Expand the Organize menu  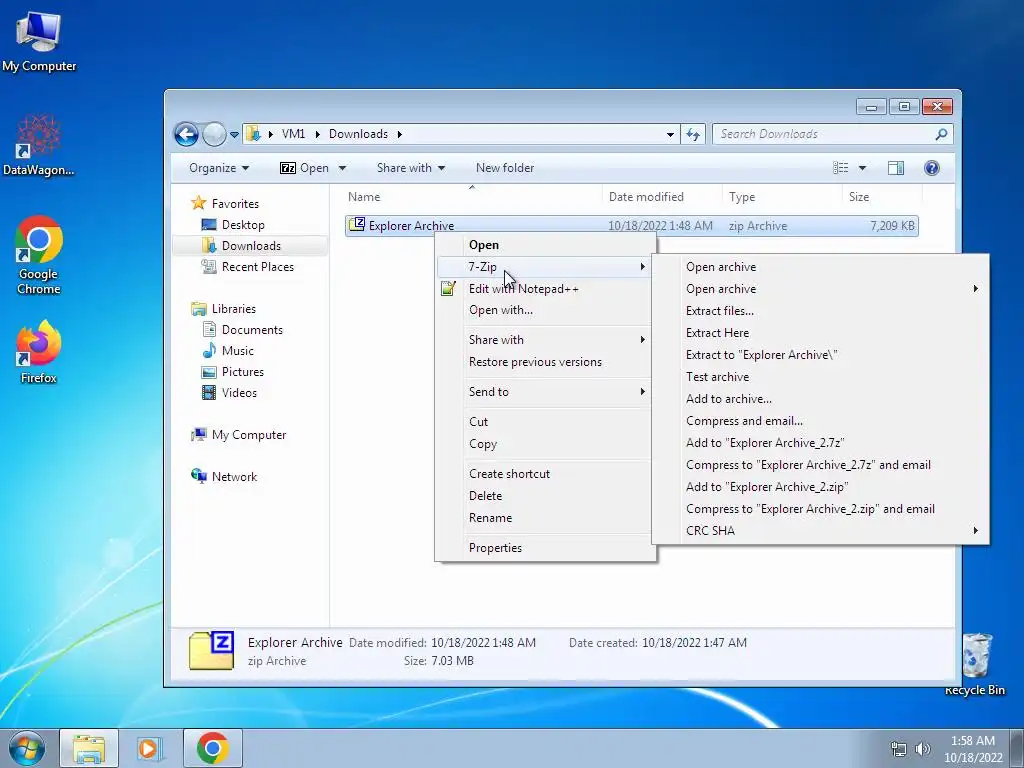pos(219,168)
